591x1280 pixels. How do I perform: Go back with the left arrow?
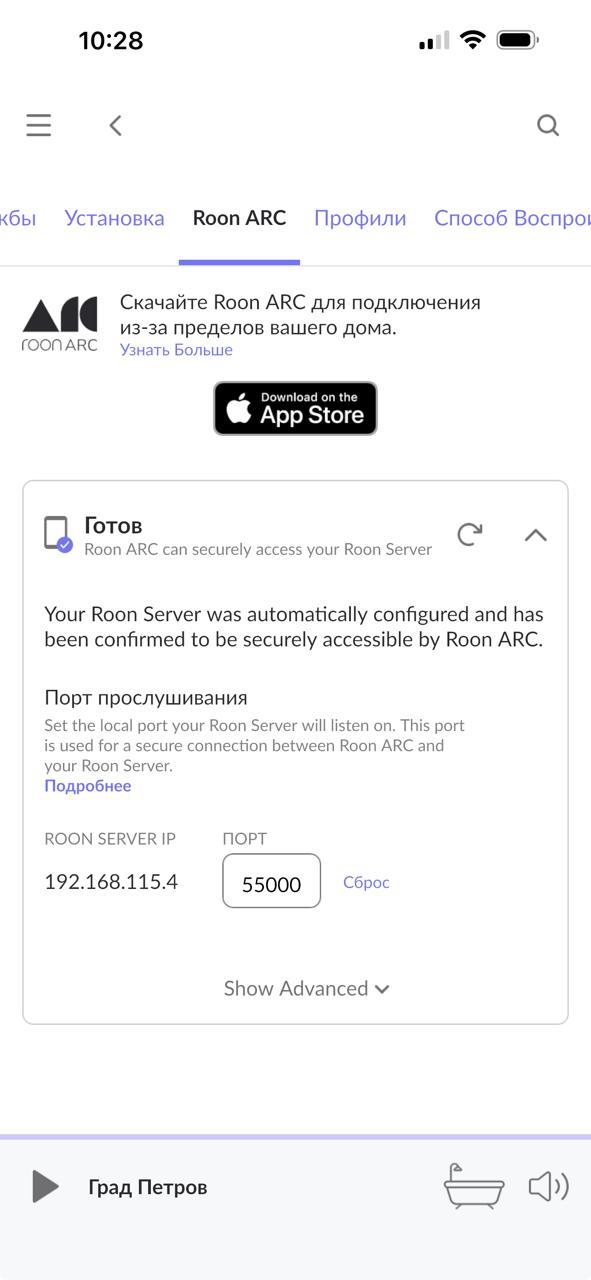[115, 125]
